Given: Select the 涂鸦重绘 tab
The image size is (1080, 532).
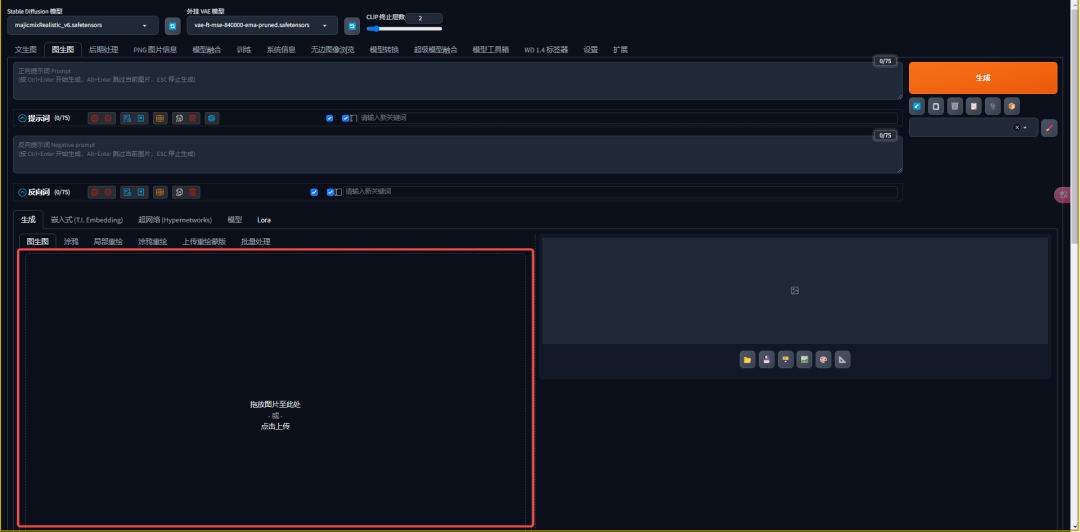Looking at the screenshot, I should (x=152, y=242).
